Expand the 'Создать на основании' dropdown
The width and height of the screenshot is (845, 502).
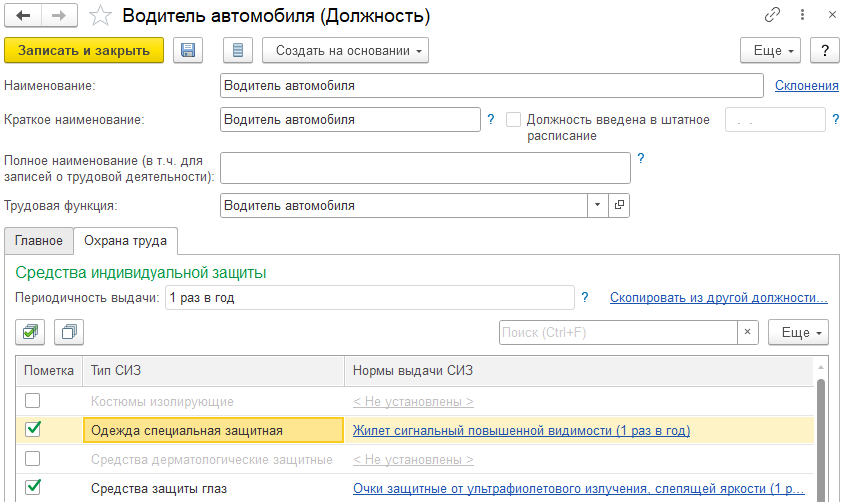pyautogui.click(x=345, y=51)
